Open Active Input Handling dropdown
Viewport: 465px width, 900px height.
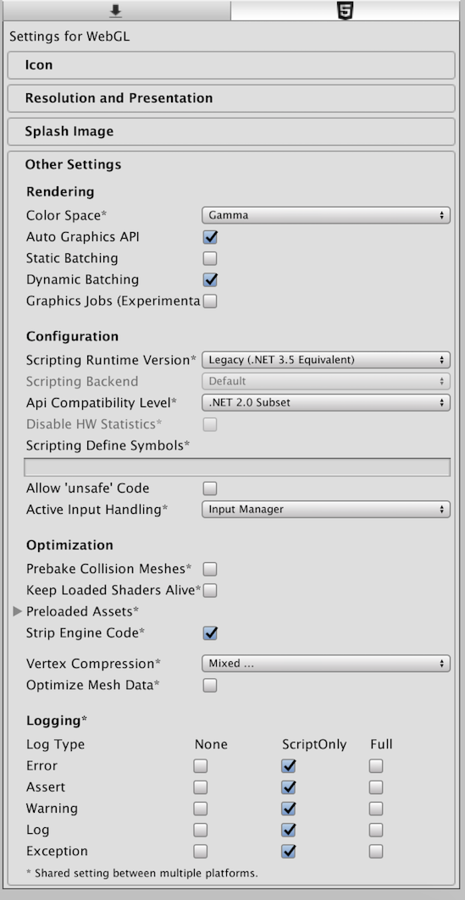[326, 509]
